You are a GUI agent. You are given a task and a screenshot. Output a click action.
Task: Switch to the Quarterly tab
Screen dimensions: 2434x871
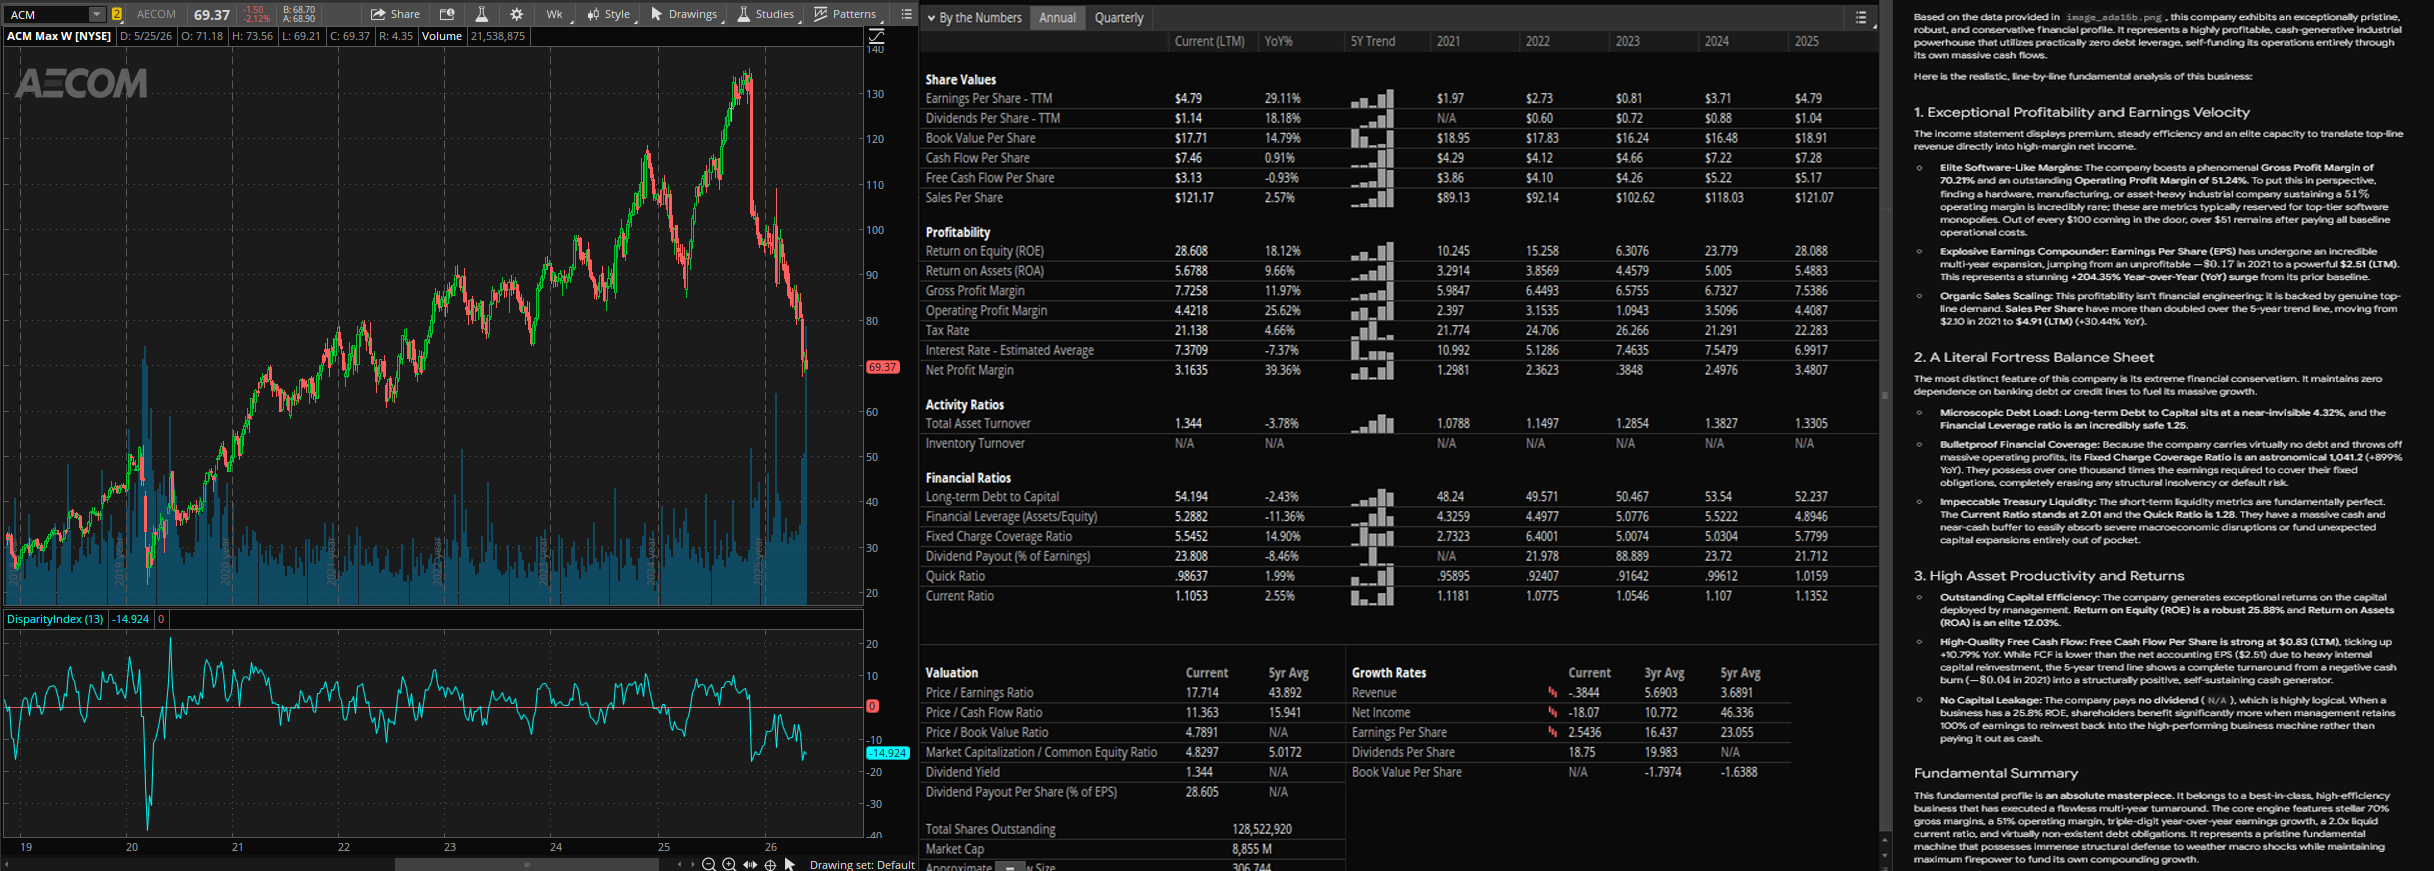point(1118,18)
